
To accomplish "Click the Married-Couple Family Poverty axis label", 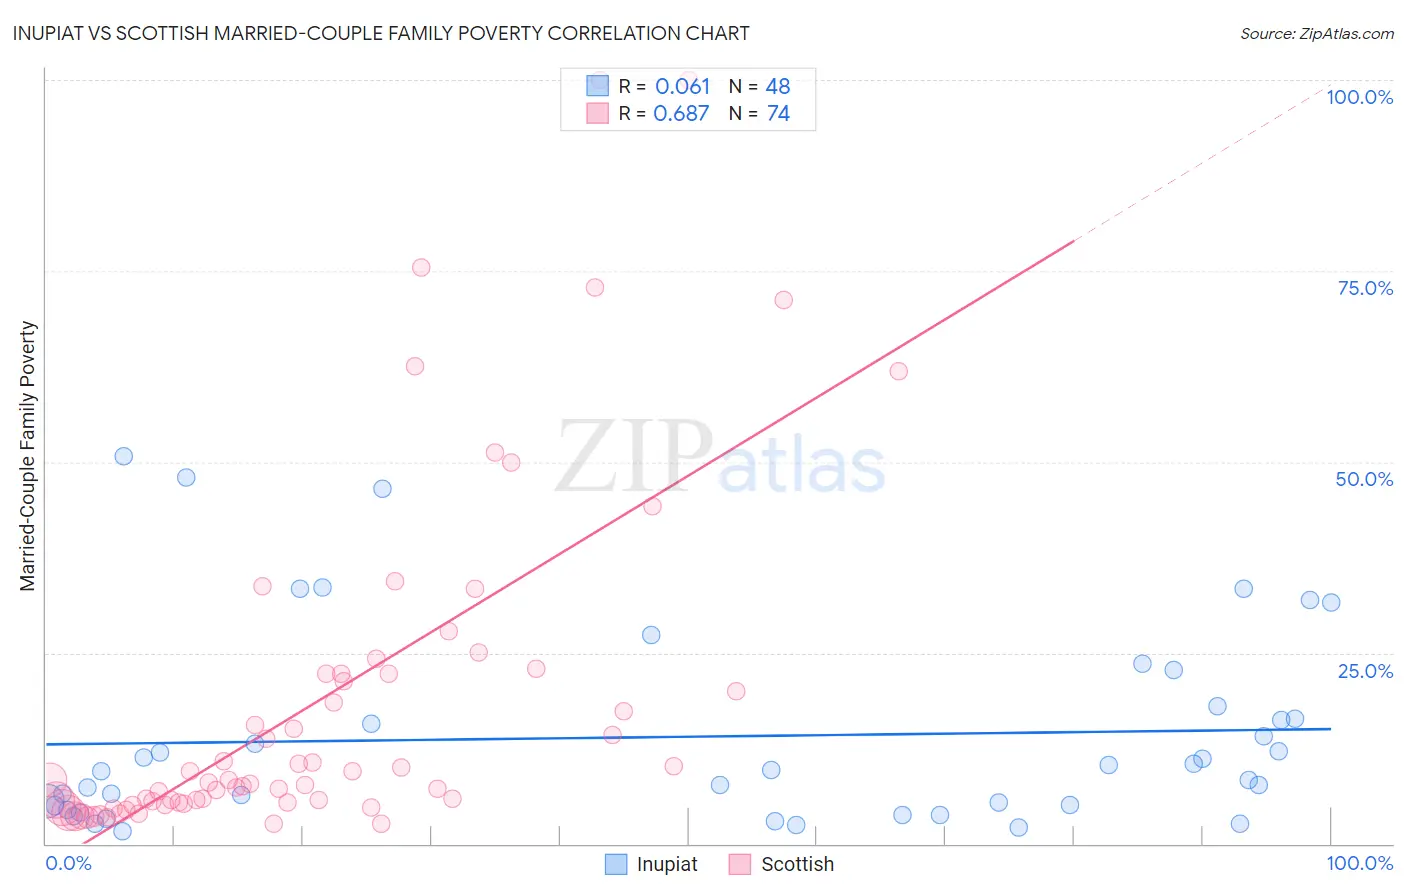I will [x=28, y=456].
